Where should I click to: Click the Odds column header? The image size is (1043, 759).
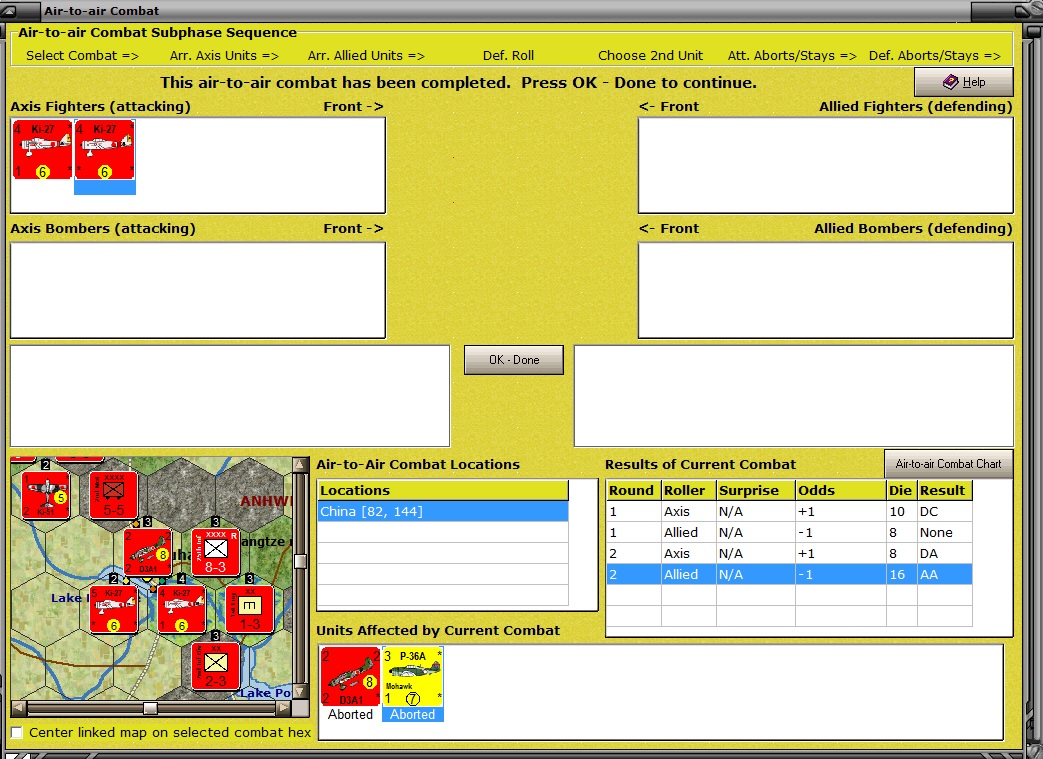point(841,490)
